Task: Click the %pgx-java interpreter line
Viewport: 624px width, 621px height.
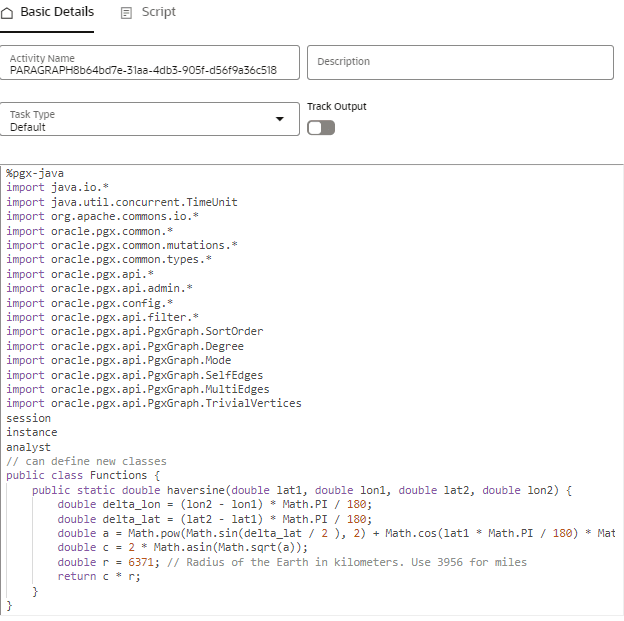Action: (35, 174)
